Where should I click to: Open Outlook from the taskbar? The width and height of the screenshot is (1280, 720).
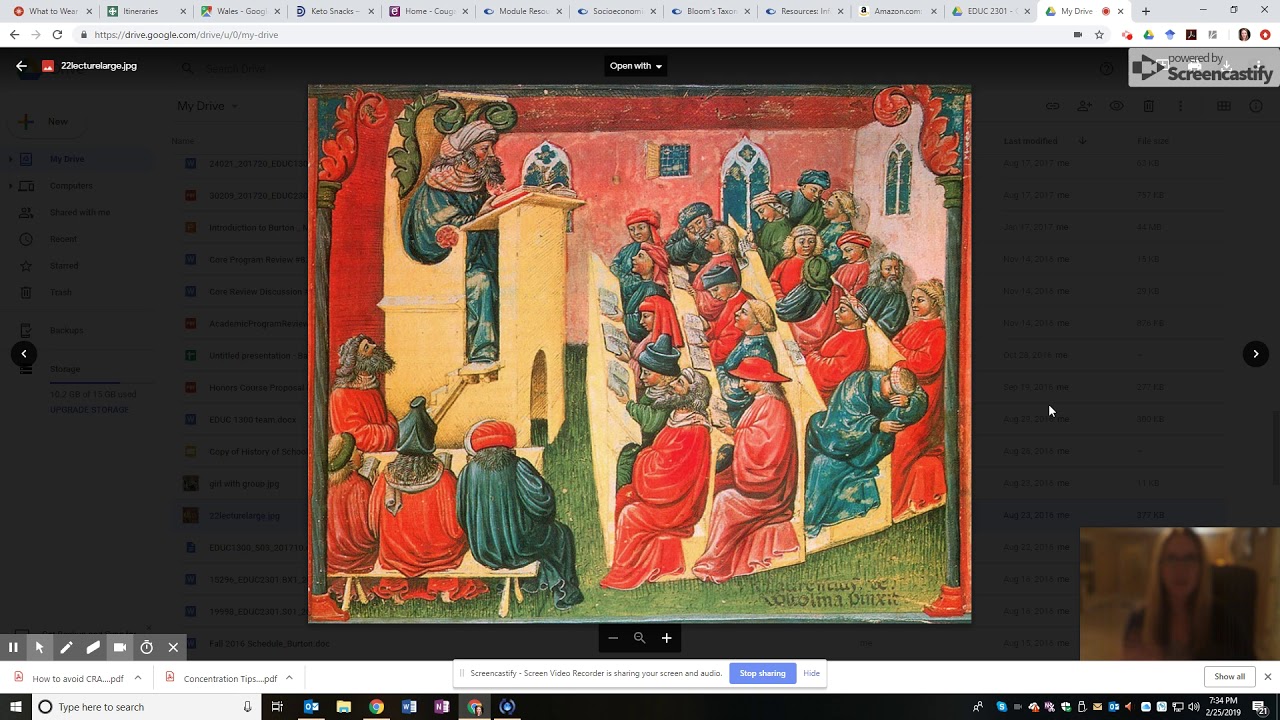click(311, 707)
